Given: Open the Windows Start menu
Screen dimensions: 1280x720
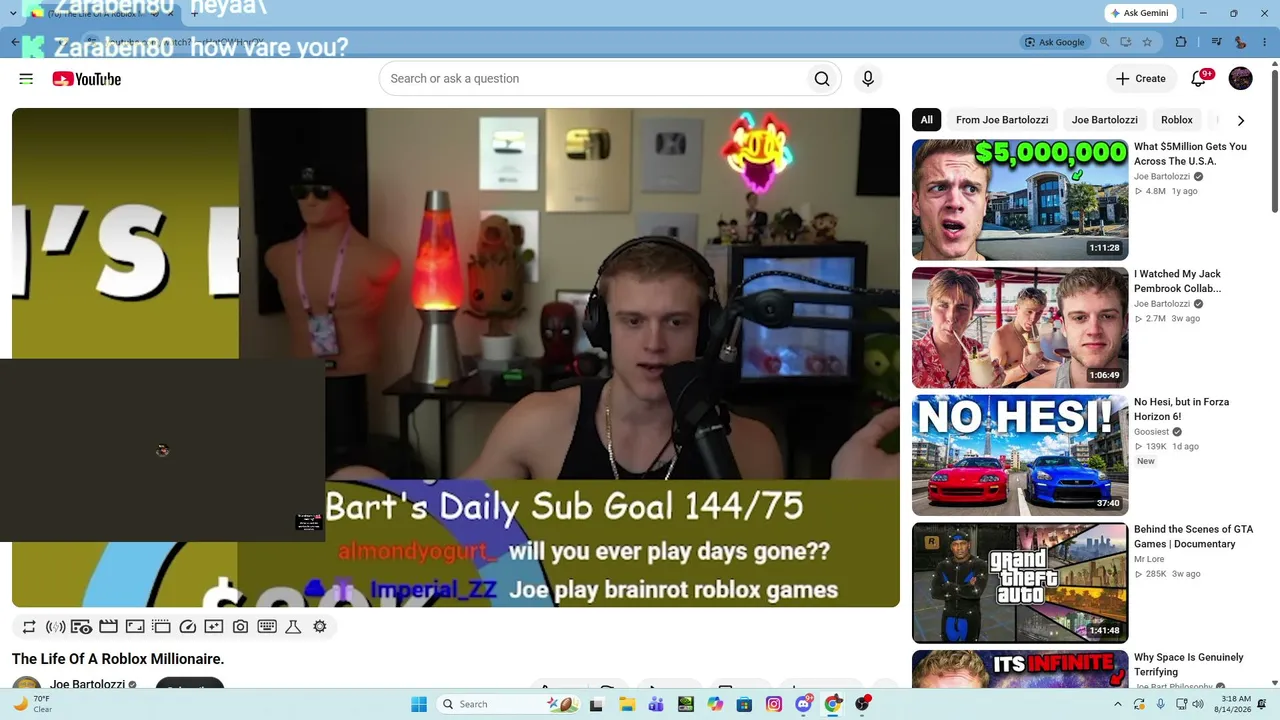Looking at the screenshot, I should click(418, 704).
